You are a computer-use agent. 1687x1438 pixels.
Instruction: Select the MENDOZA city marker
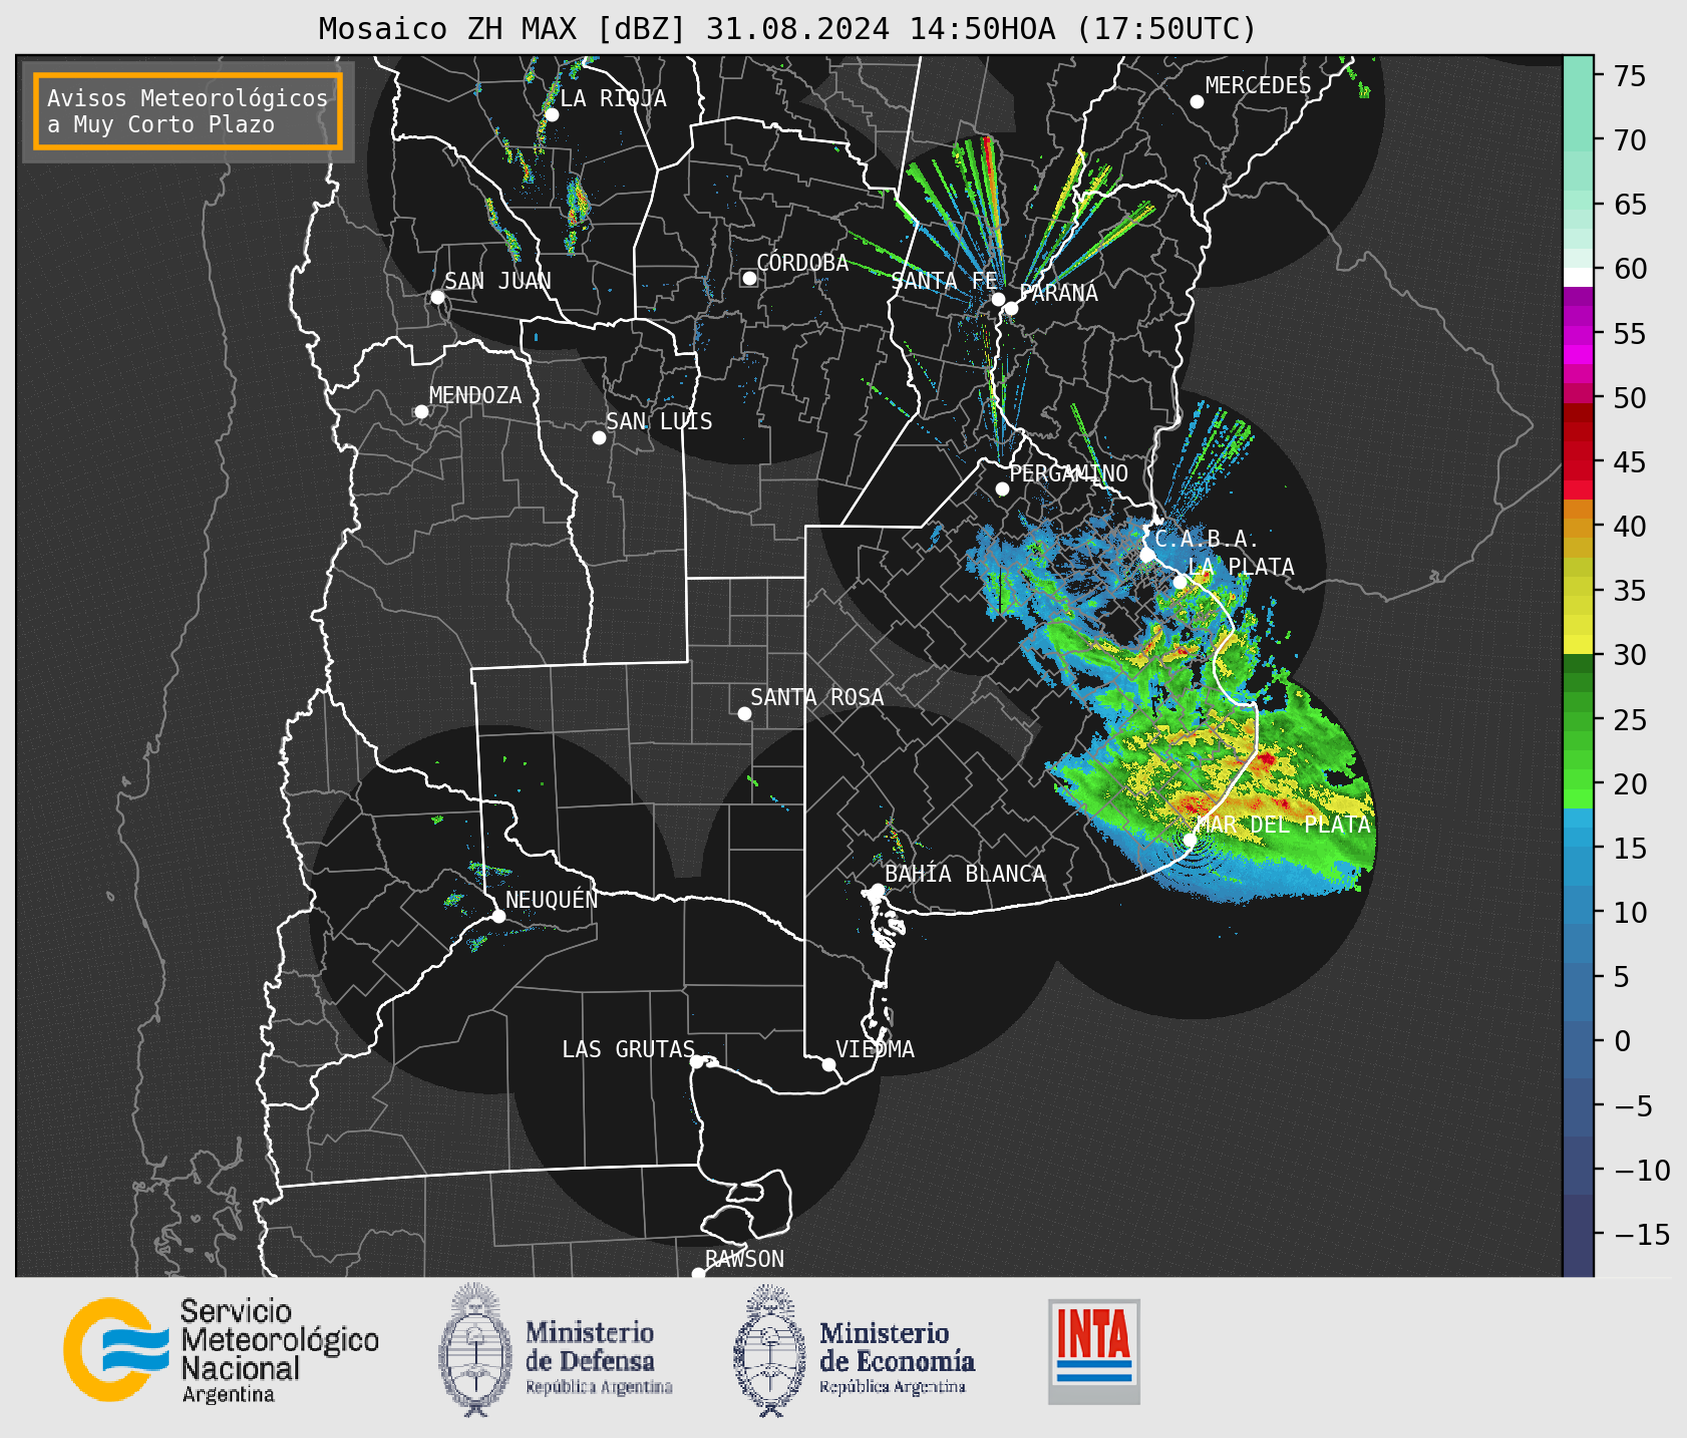click(x=421, y=412)
